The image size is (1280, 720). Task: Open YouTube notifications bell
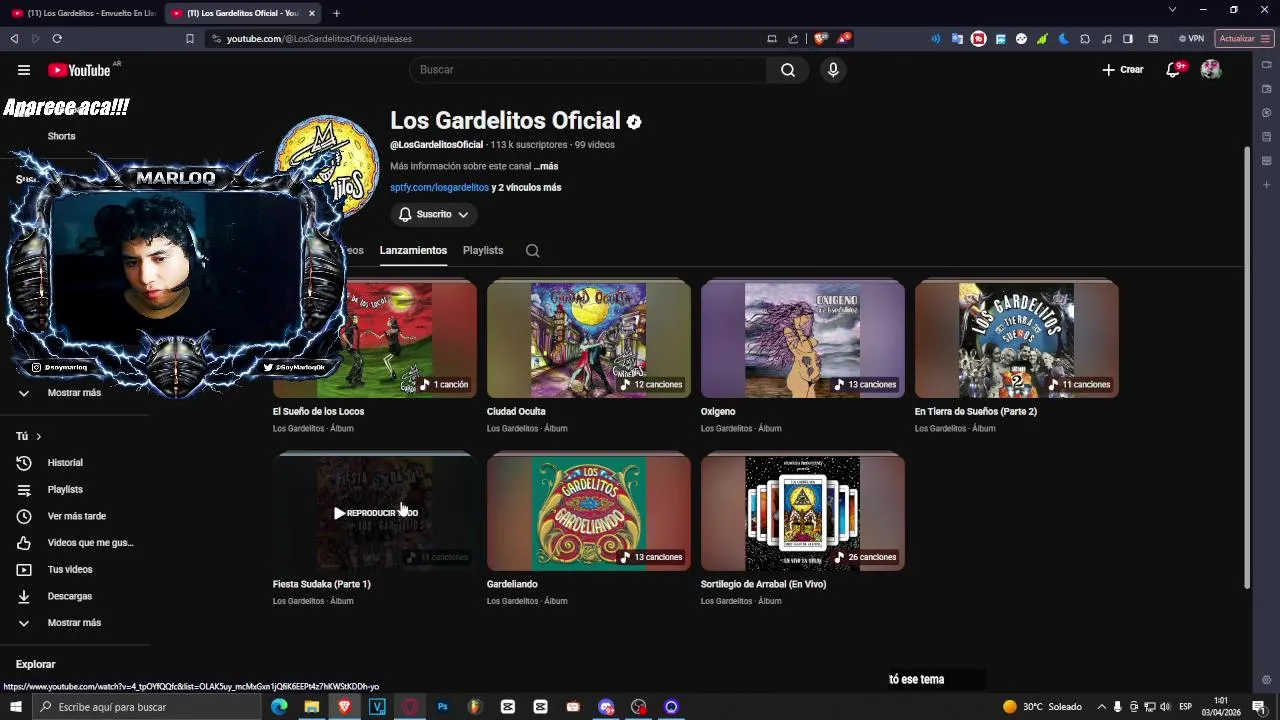tap(1173, 70)
